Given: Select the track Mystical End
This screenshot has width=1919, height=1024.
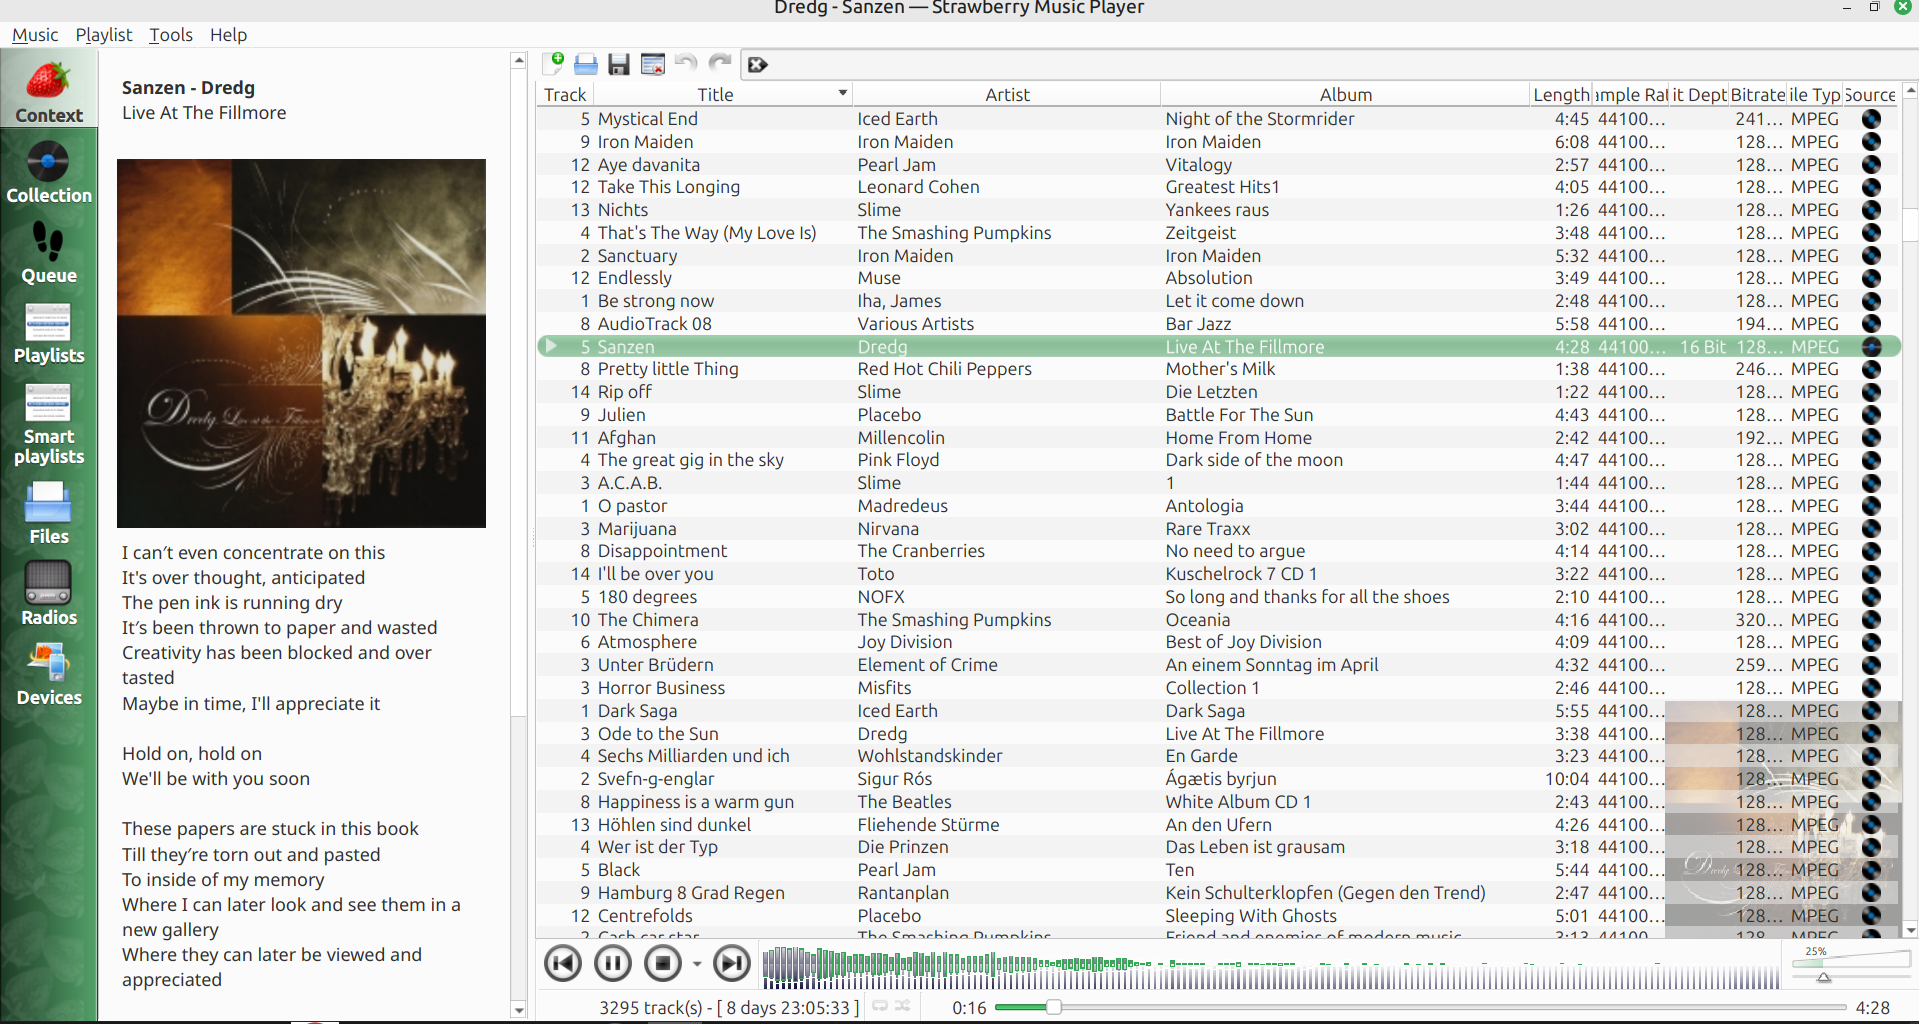Looking at the screenshot, I should [647, 119].
